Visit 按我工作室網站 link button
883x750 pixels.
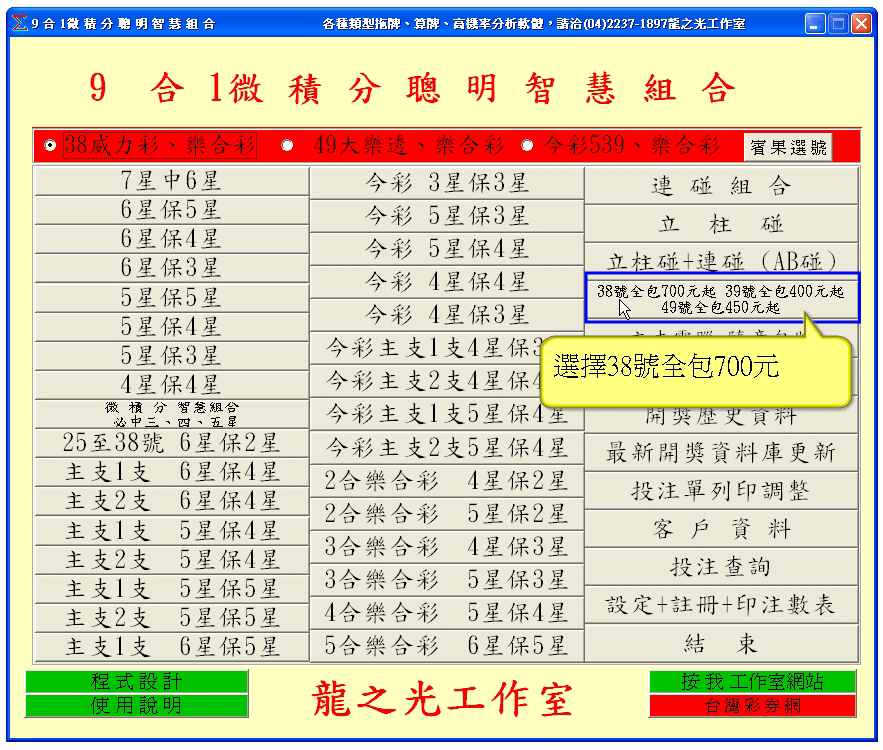click(752, 682)
